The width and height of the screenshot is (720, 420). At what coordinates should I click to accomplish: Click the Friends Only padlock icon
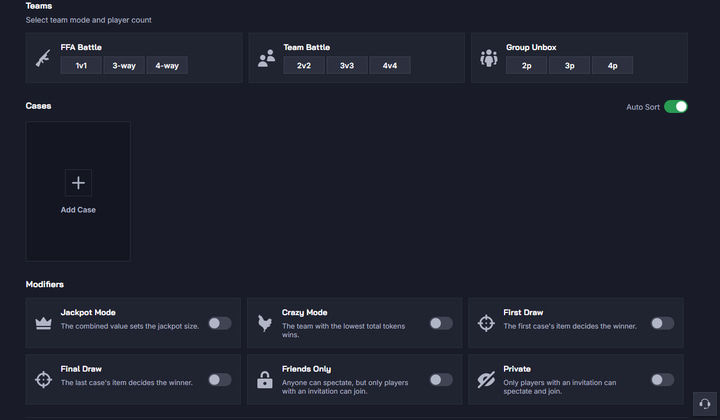coord(265,380)
